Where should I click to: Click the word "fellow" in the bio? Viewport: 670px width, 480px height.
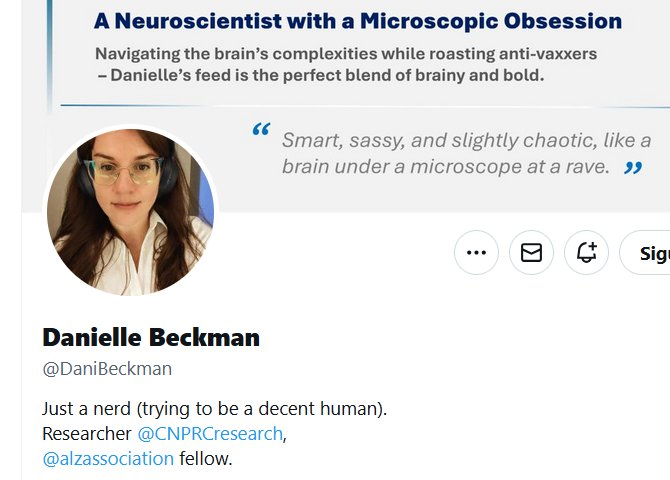click(x=205, y=459)
